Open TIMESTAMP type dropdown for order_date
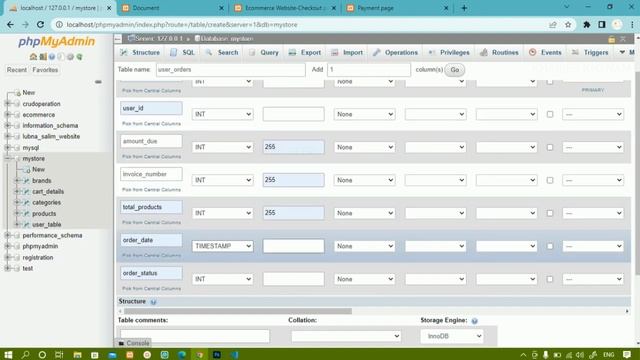 [x=222, y=246]
